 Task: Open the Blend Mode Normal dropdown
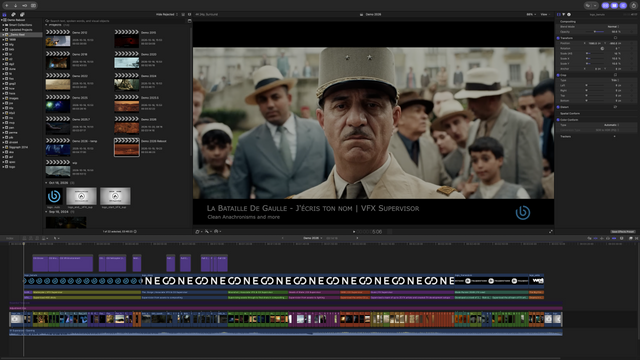pyautogui.click(x=613, y=27)
